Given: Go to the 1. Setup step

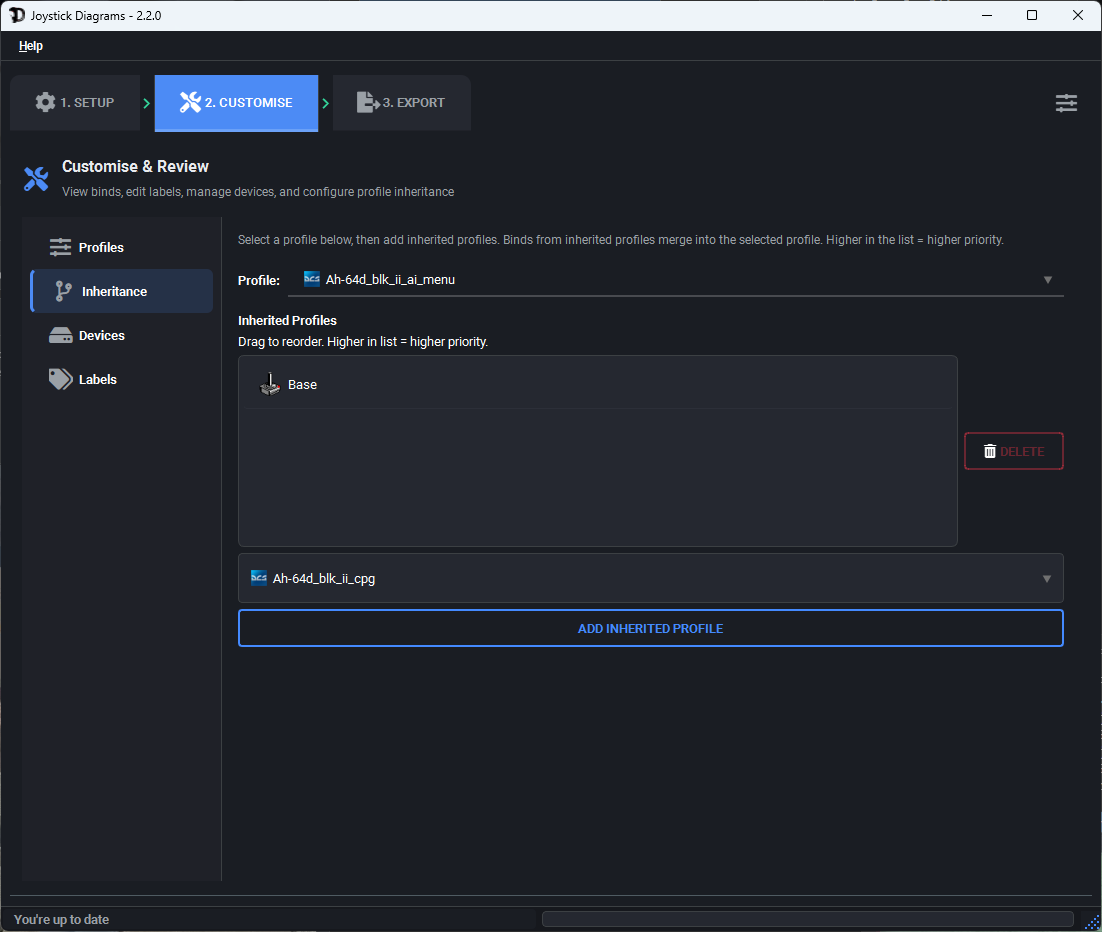Looking at the screenshot, I should pyautogui.click(x=75, y=103).
